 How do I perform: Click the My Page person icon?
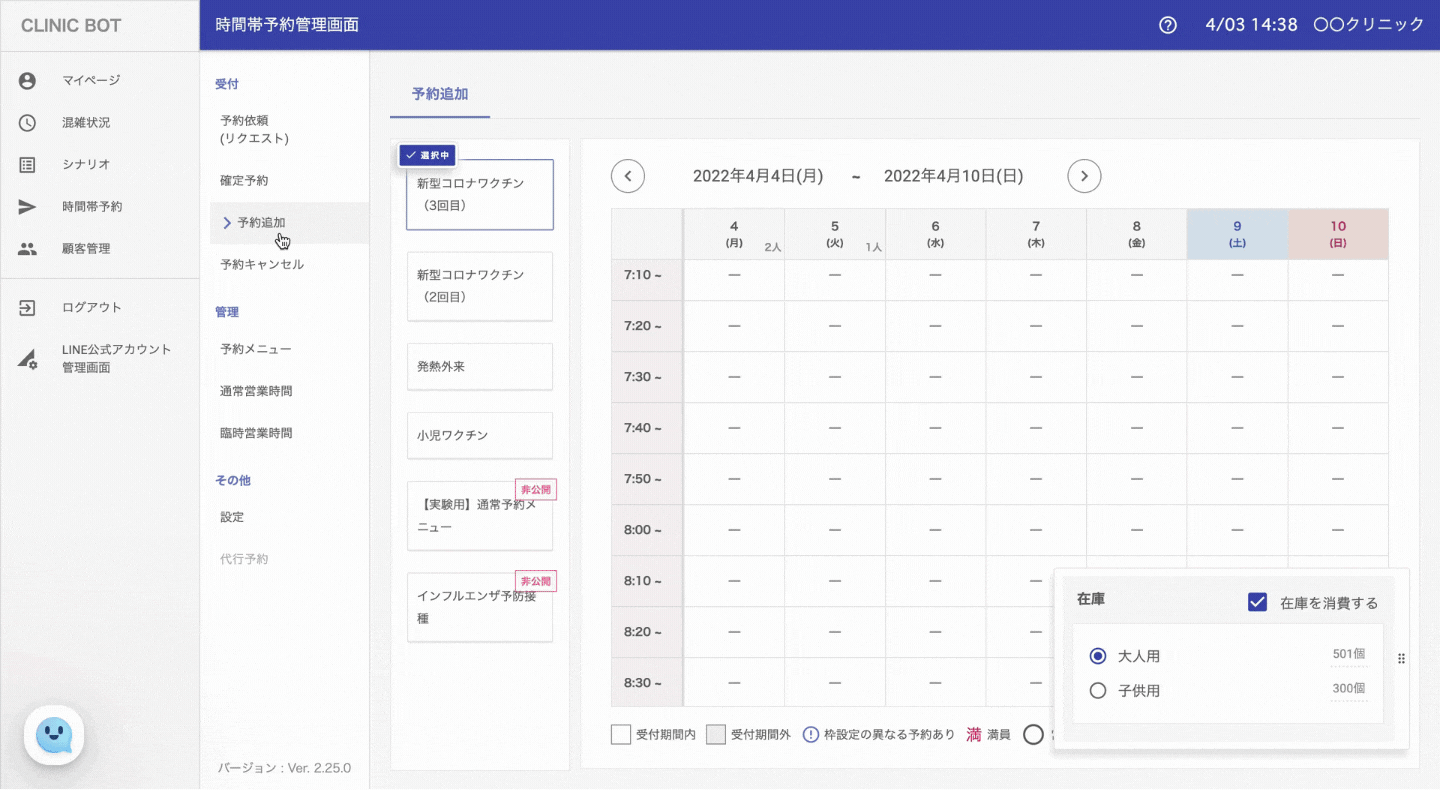(27, 81)
